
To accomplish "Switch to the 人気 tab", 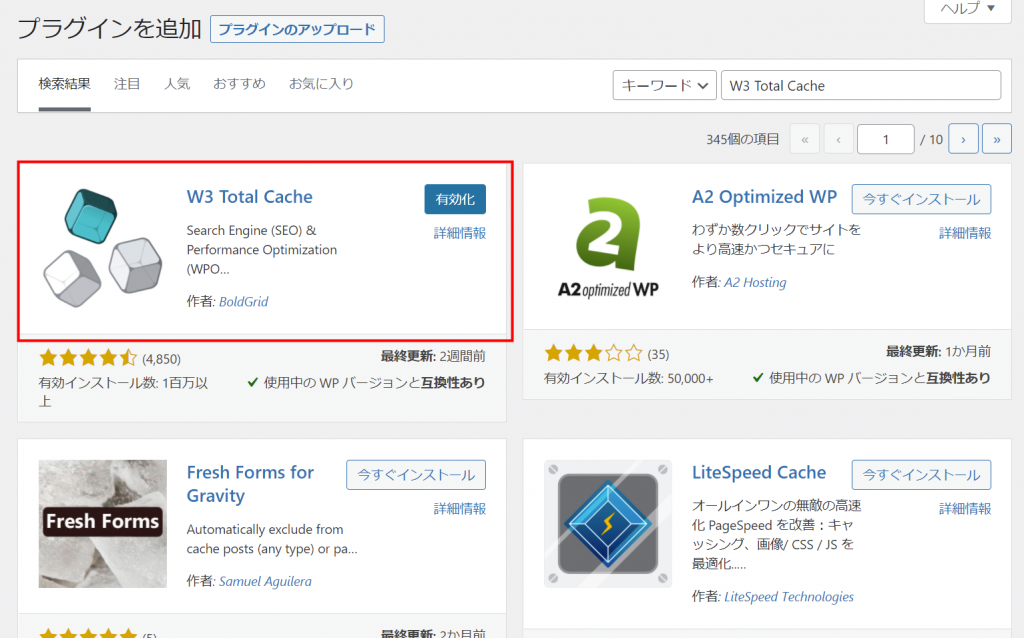I will click(x=176, y=84).
